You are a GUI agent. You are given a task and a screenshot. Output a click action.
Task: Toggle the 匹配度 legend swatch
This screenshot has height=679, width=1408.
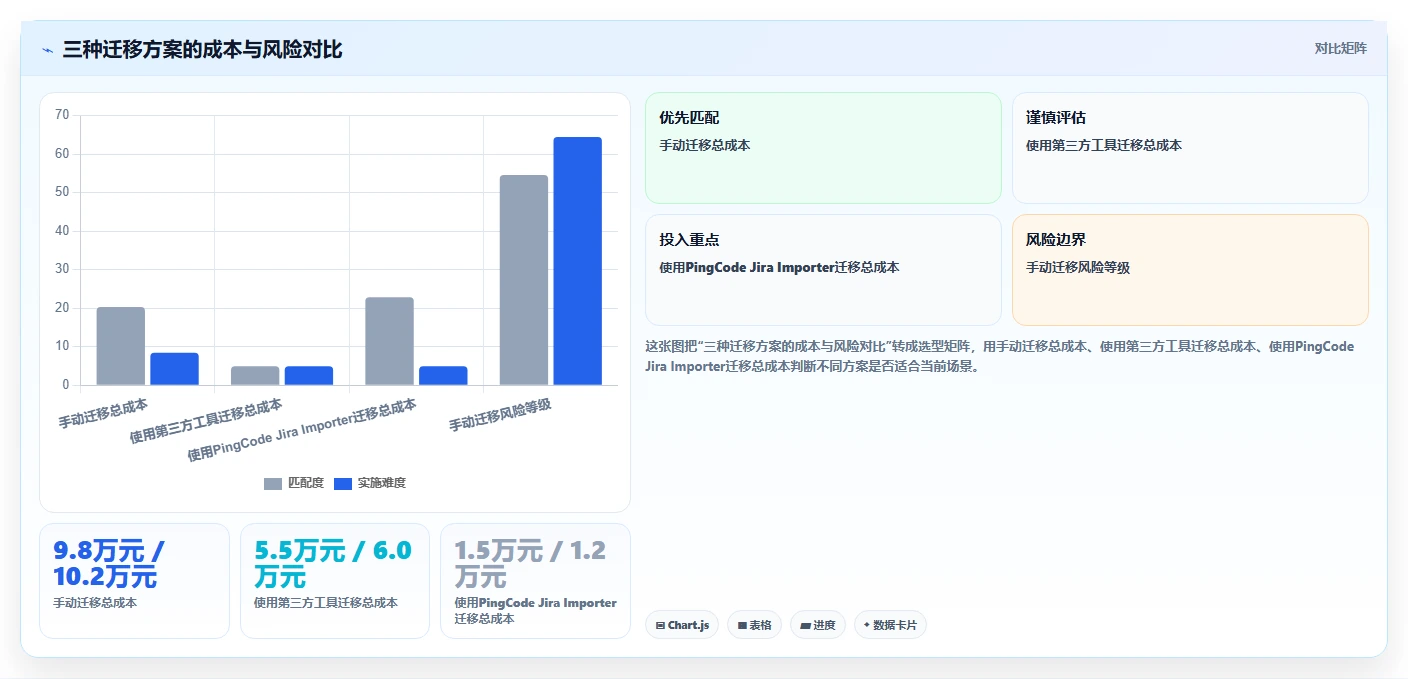(273, 483)
